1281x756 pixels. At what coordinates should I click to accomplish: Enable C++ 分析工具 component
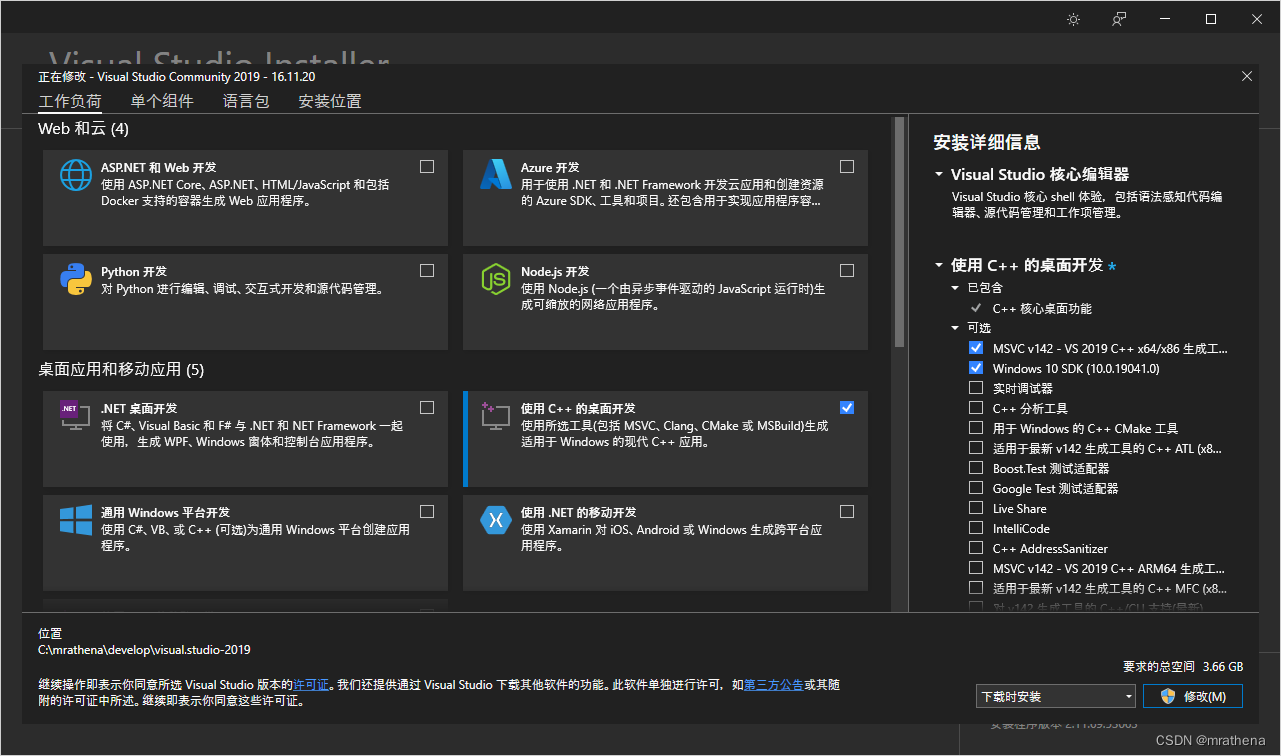(x=976, y=408)
